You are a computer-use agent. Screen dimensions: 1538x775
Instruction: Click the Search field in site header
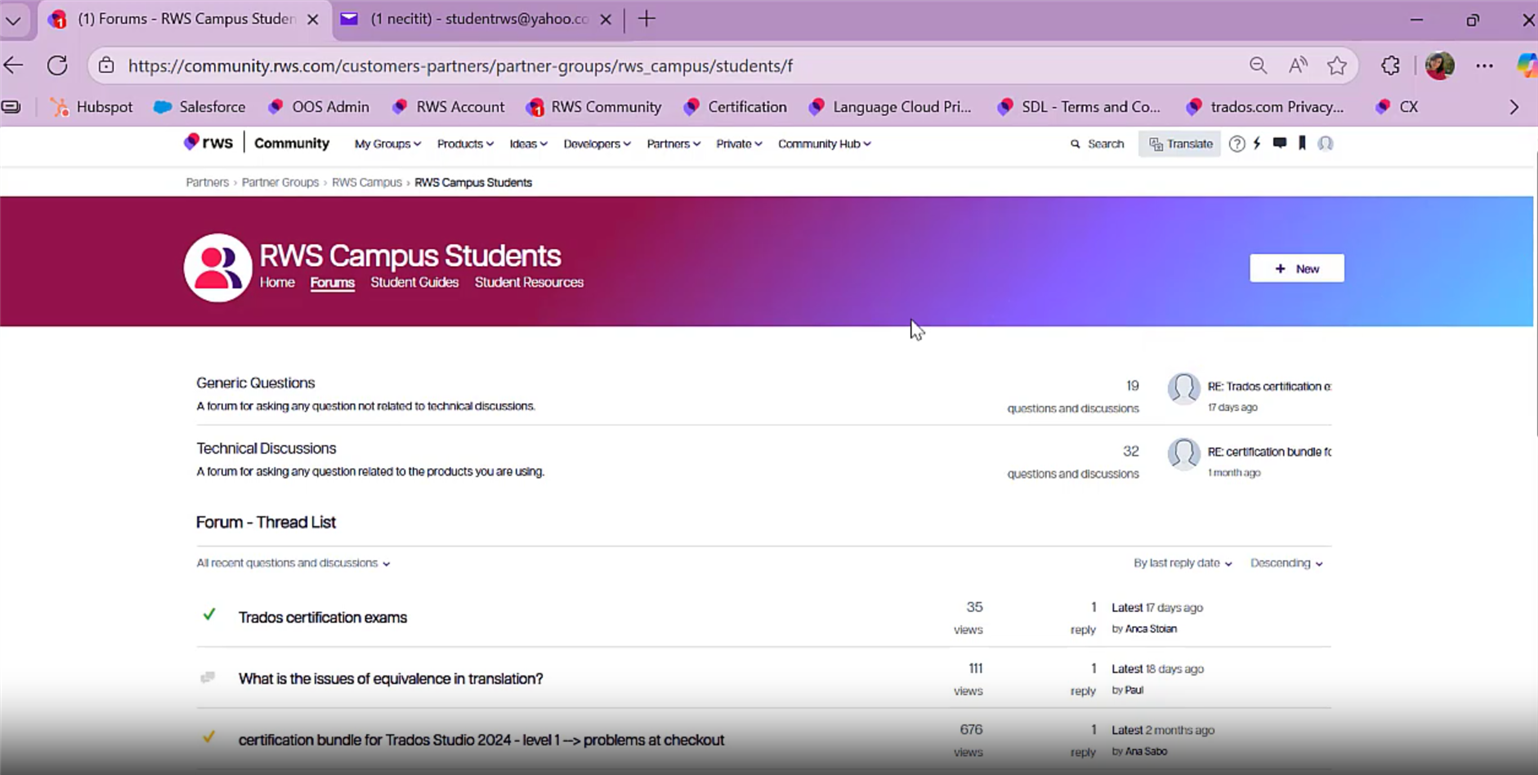[1098, 144]
